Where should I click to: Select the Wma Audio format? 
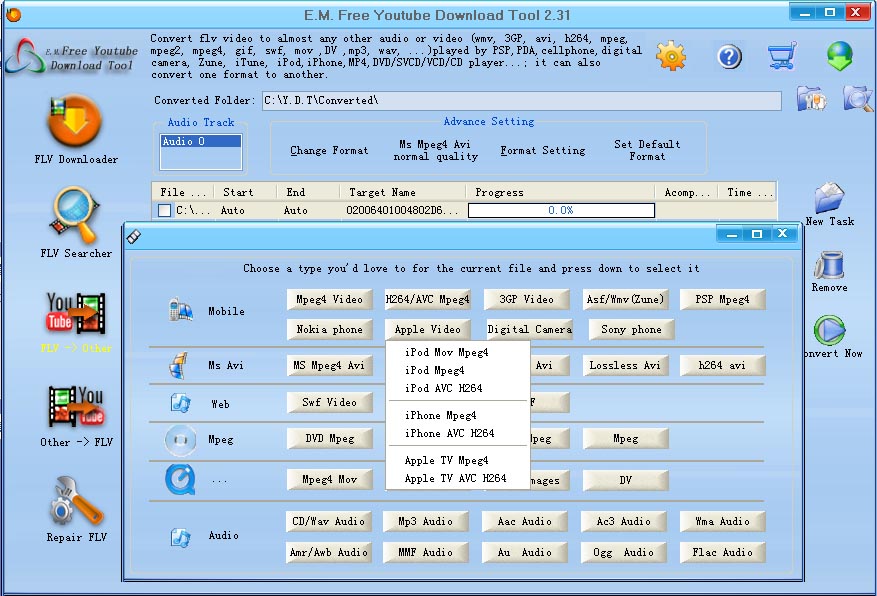click(x=722, y=521)
